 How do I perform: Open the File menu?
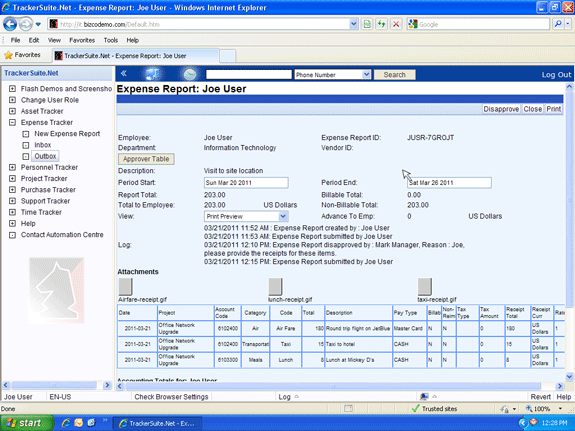click(15, 40)
